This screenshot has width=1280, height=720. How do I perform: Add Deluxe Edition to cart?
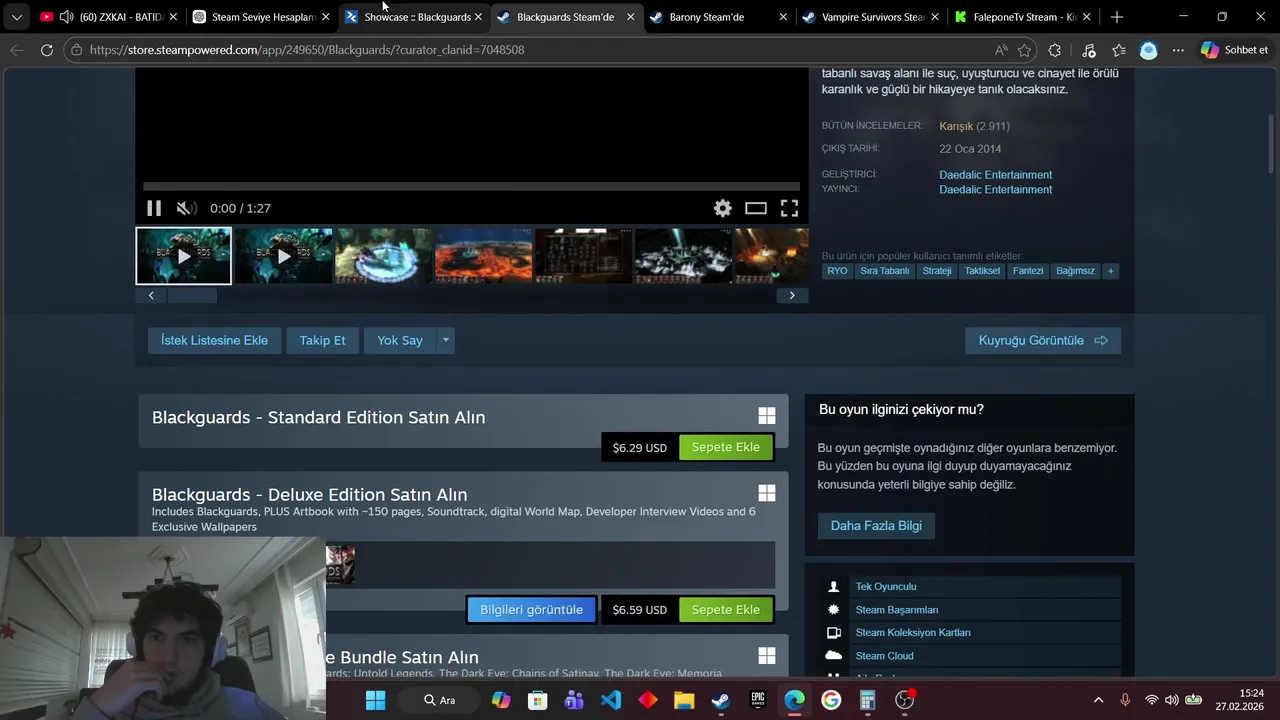pyautogui.click(x=726, y=609)
